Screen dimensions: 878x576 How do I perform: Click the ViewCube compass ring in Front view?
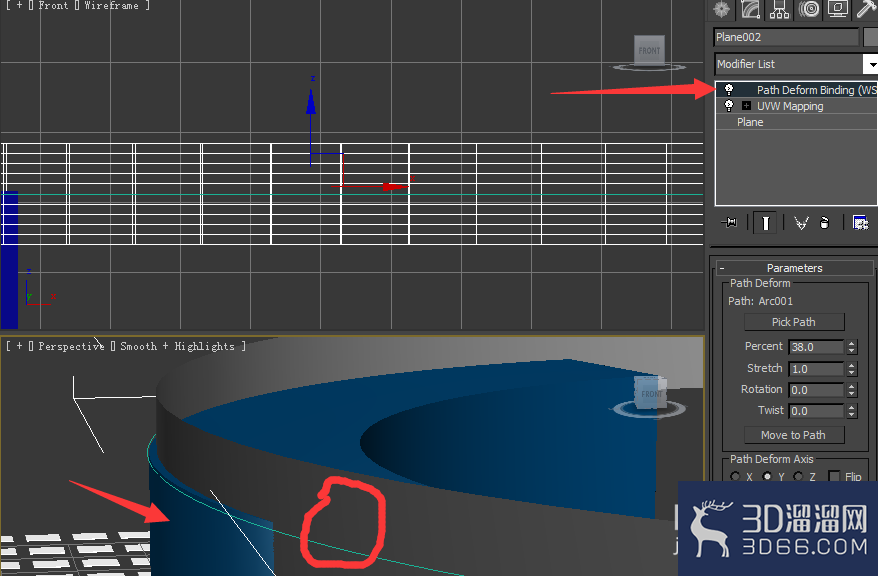649,68
